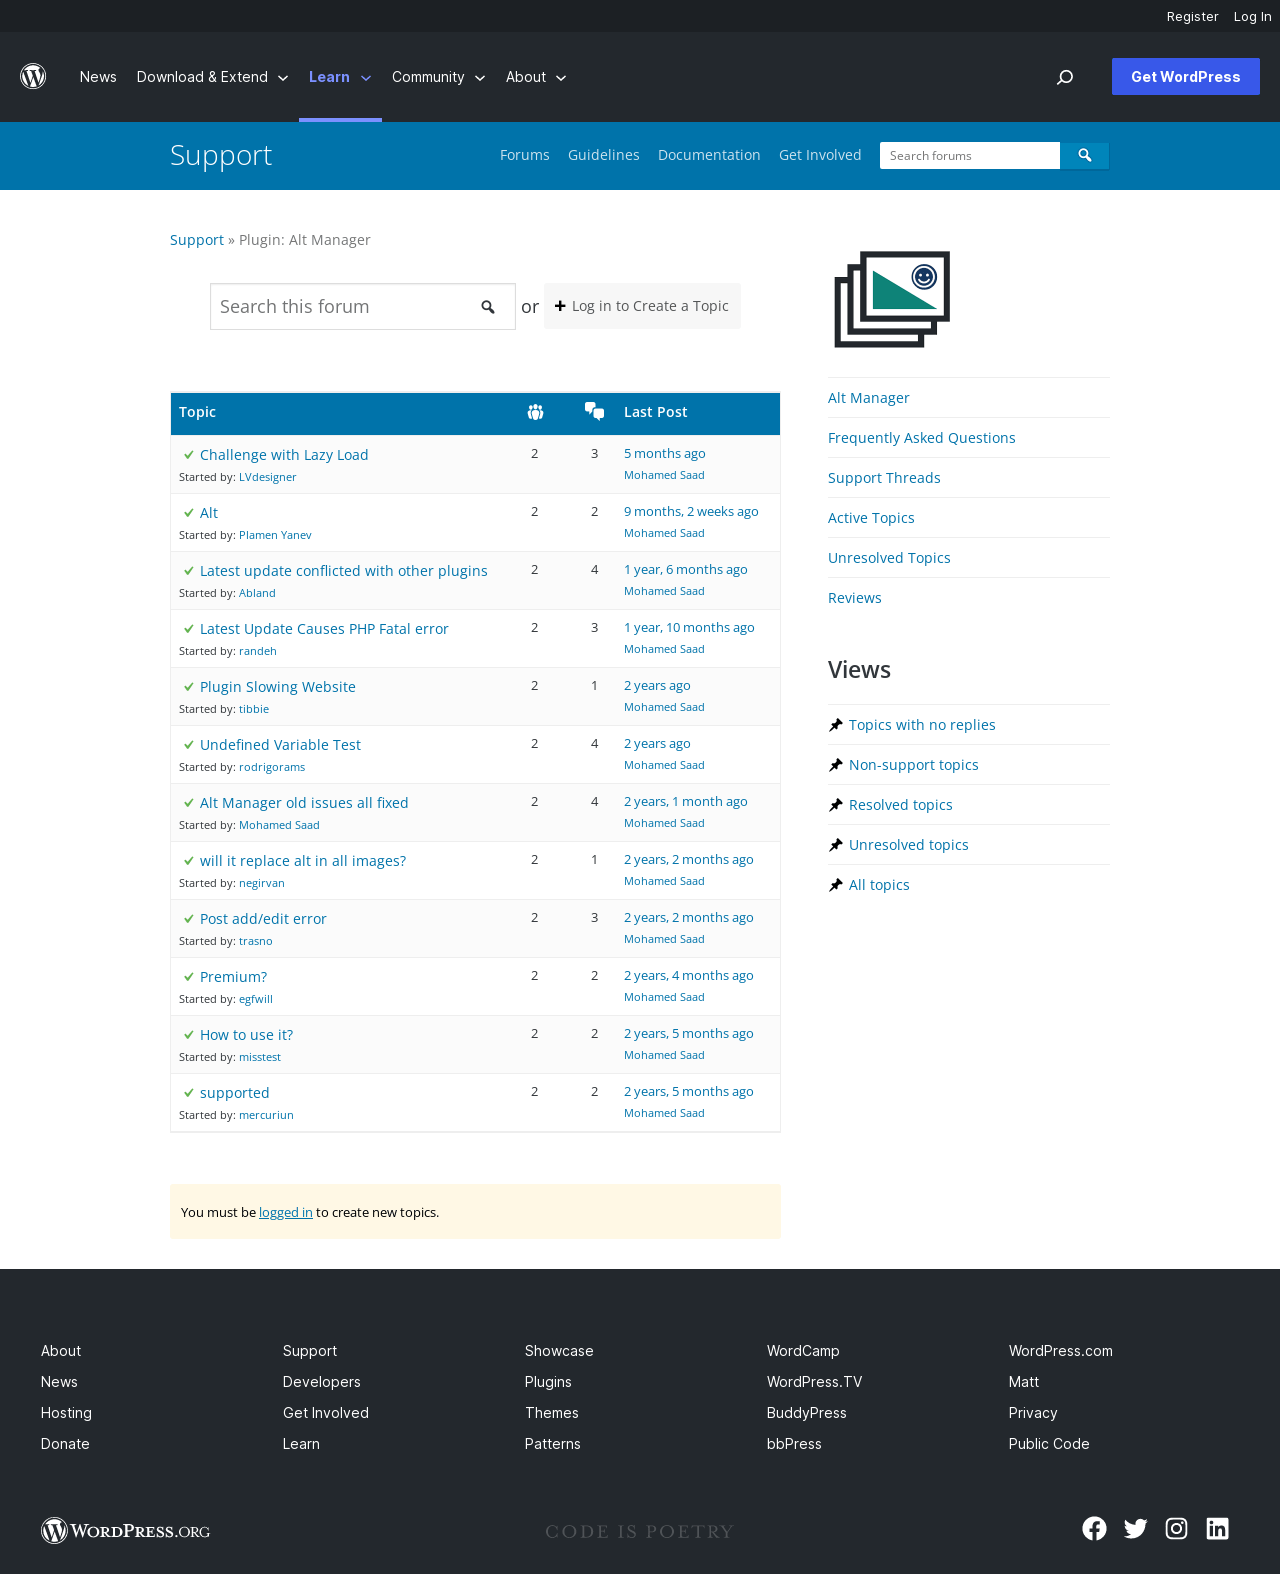Submit forum search with blue magnifier button
The width and height of the screenshot is (1280, 1574).
pyautogui.click(x=1085, y=156)
